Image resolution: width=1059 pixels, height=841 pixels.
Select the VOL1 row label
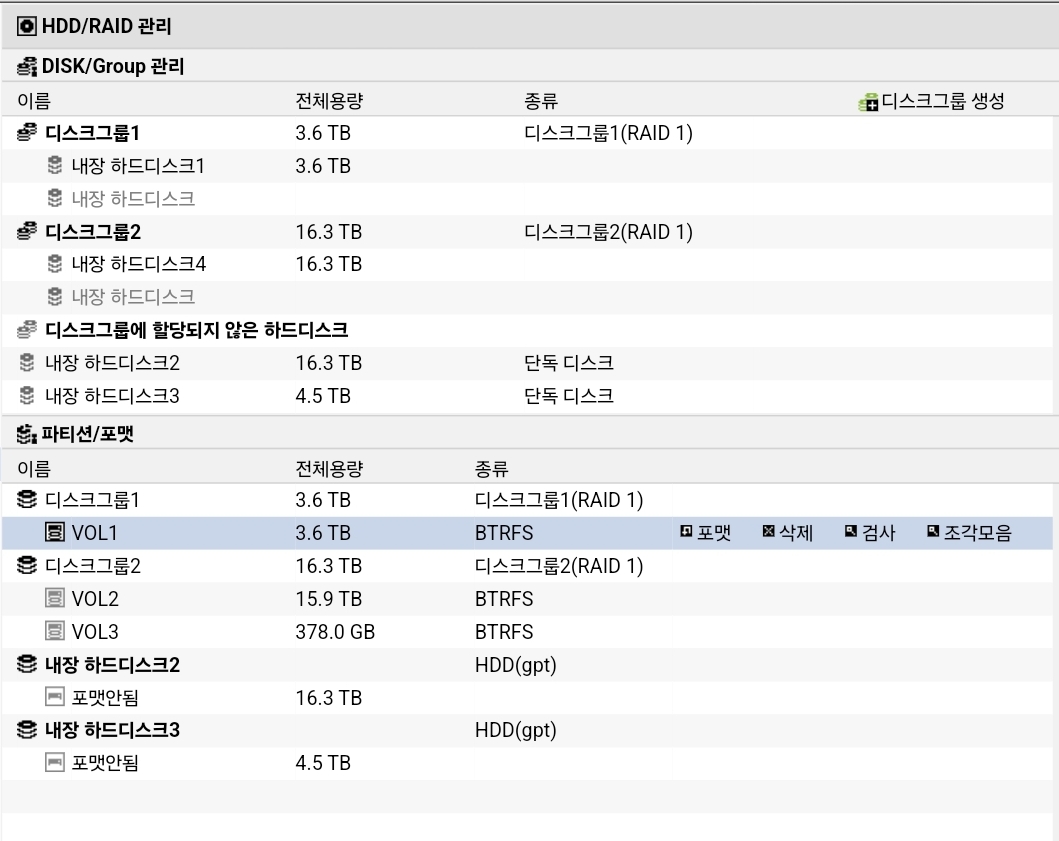tap(95, 534)
